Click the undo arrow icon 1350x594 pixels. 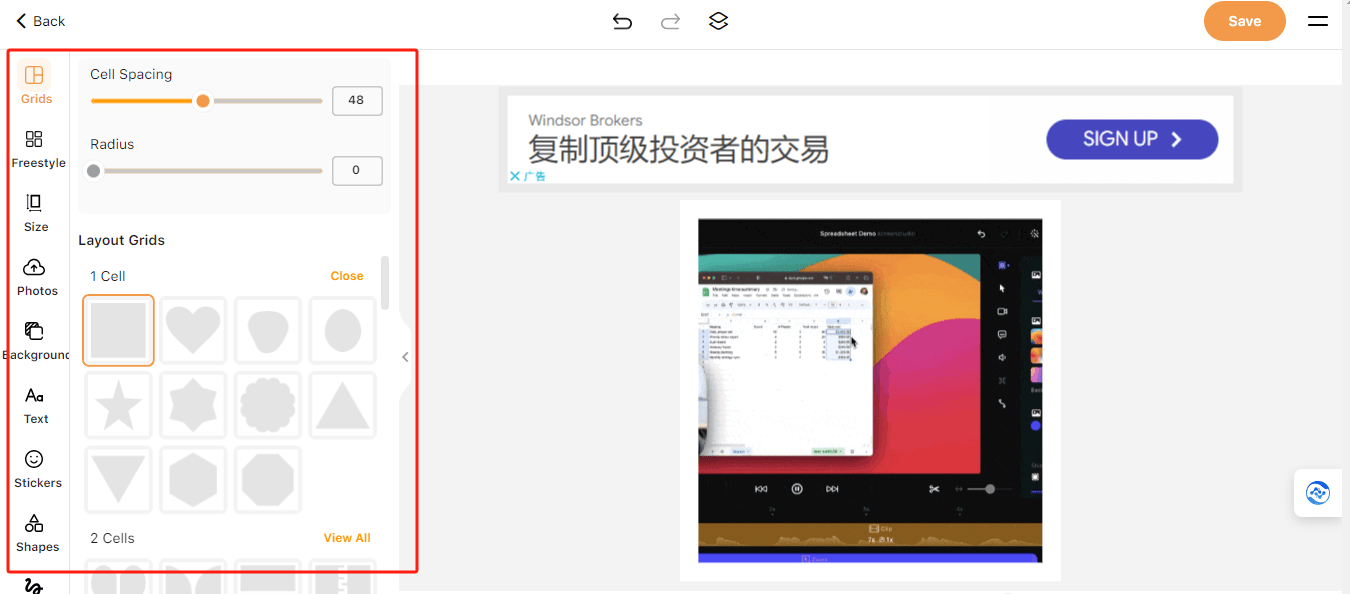tap(622, 21)
